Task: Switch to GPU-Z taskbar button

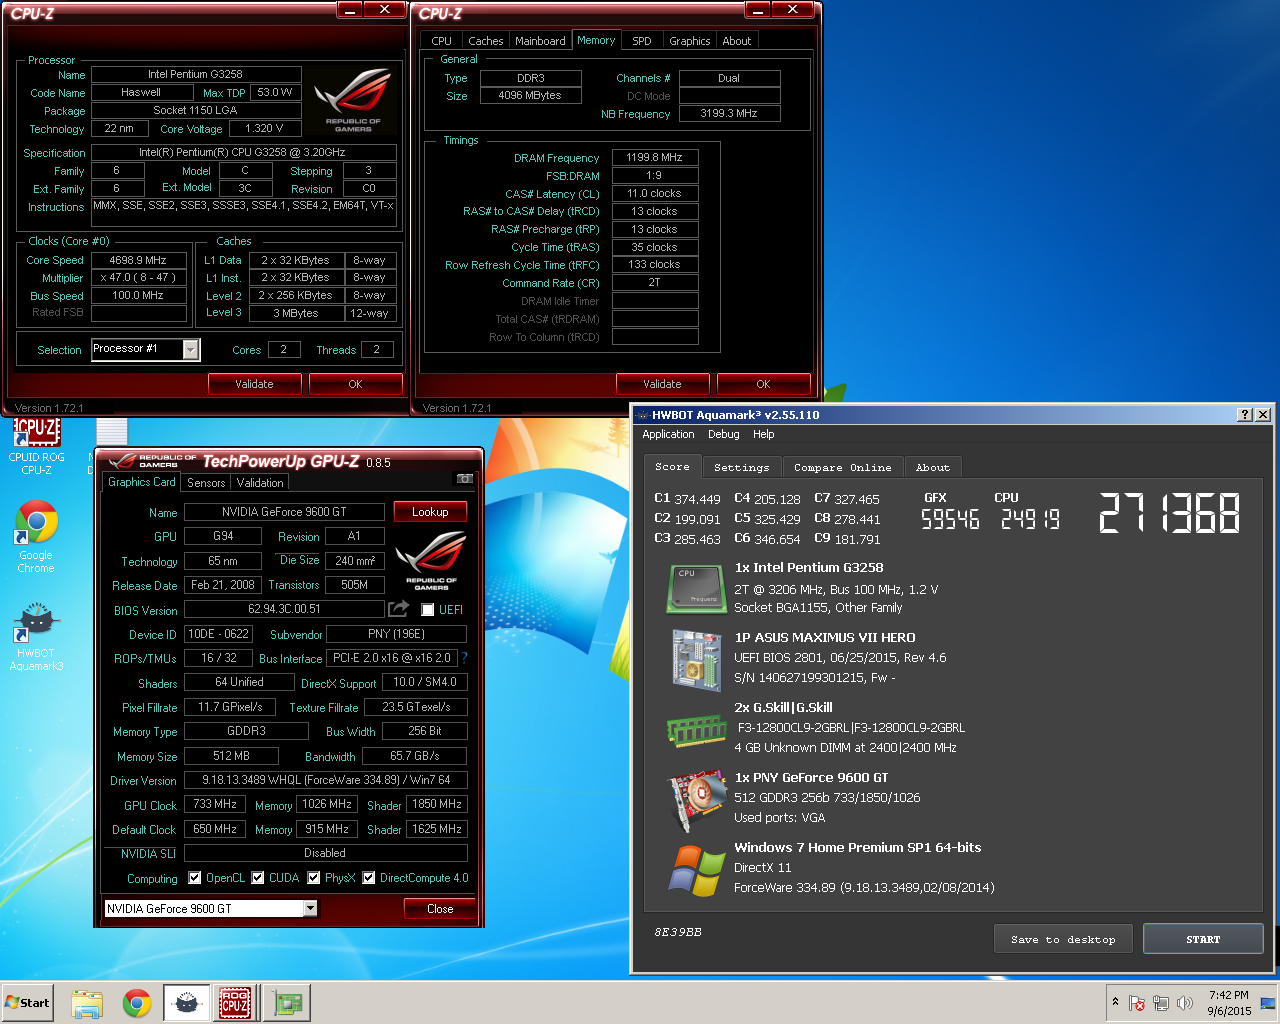Action: (x=287, y=1003)
